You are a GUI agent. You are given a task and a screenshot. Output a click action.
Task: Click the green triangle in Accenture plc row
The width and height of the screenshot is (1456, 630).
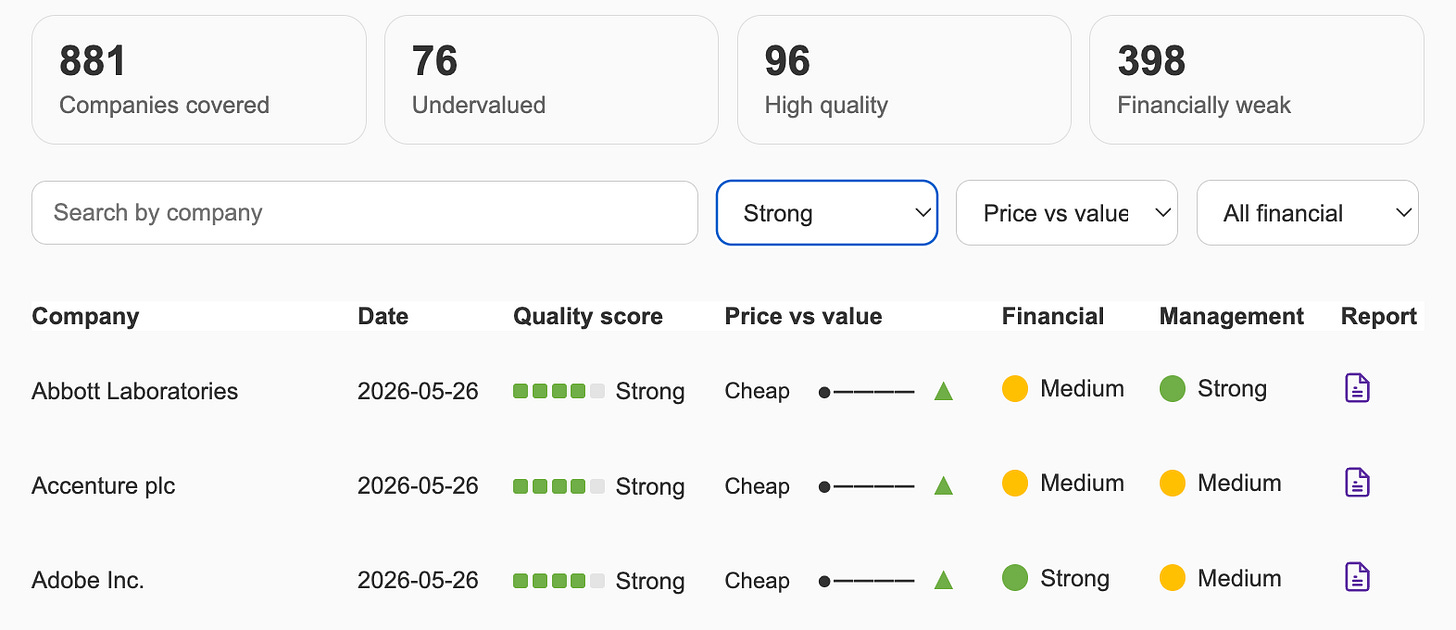click(943, 486)
